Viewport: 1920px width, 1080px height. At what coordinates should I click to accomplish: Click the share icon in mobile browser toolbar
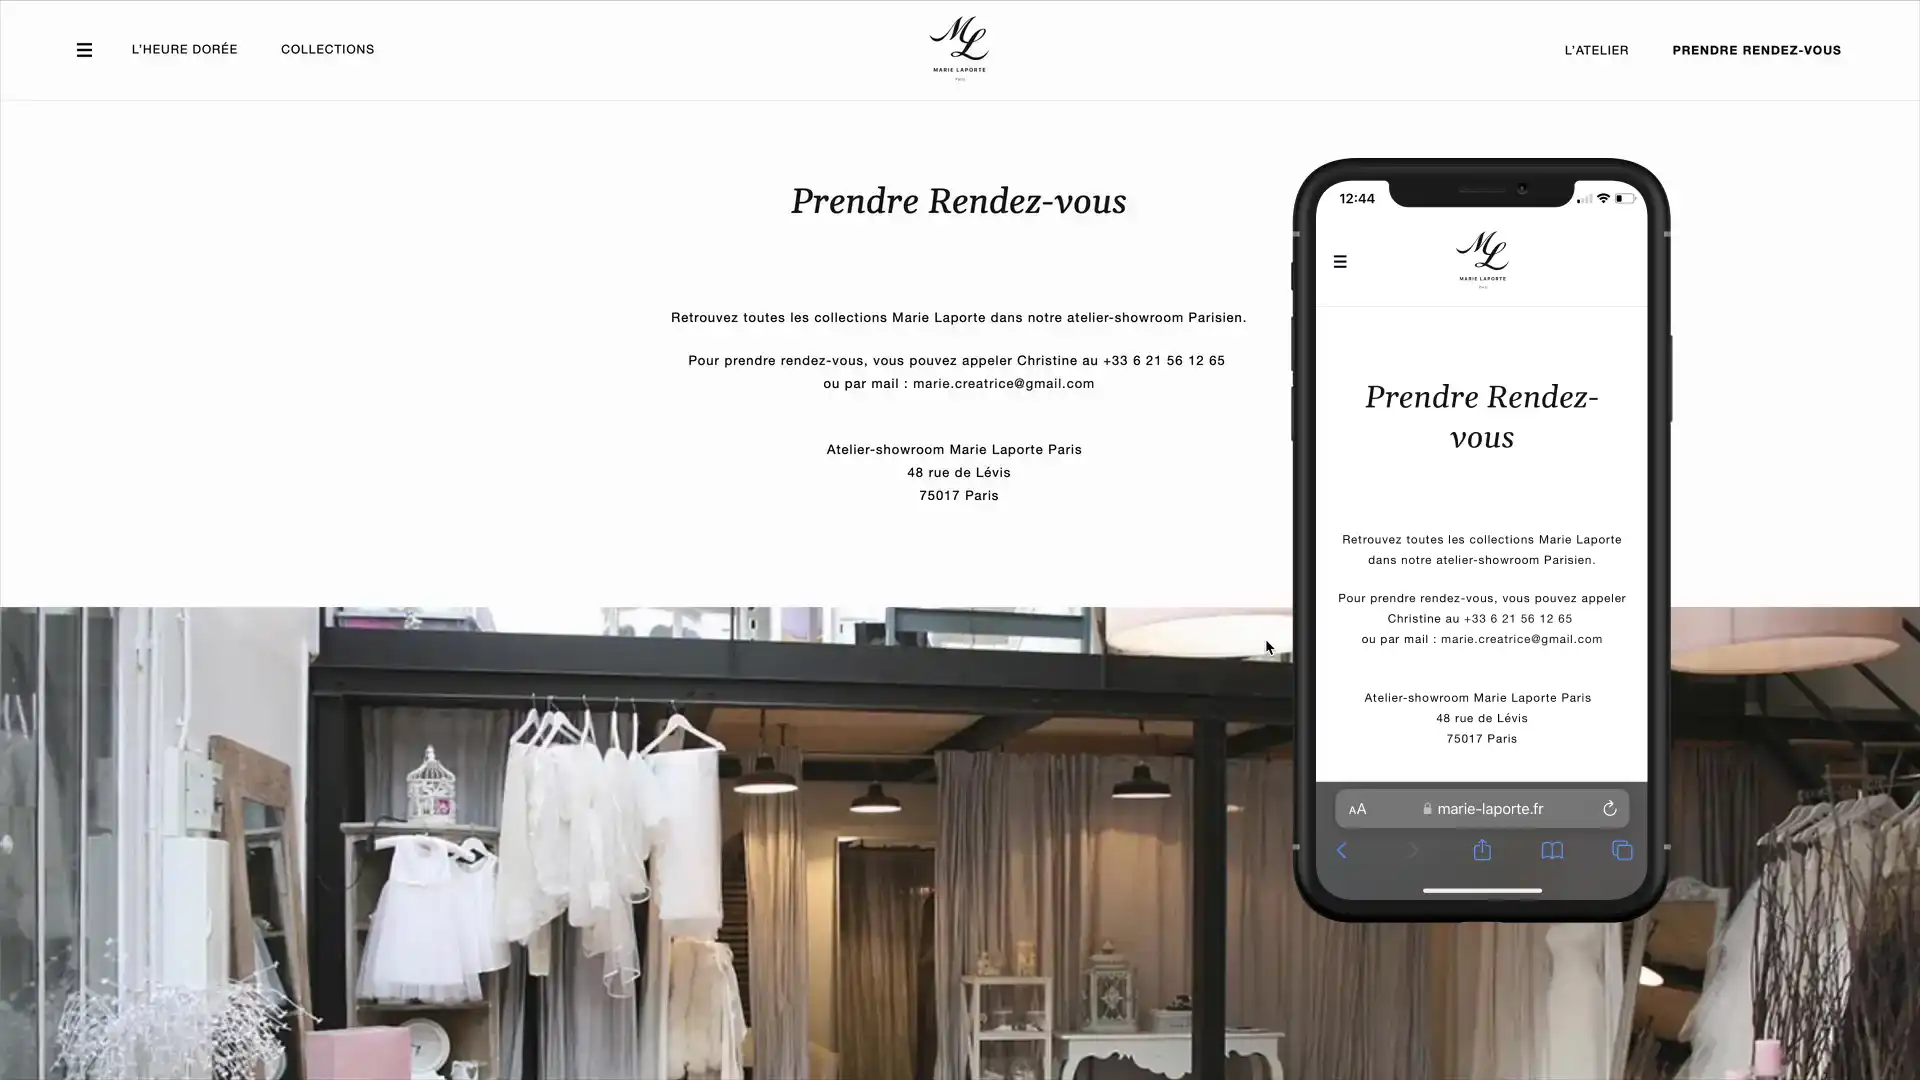tap(1481, 851)
